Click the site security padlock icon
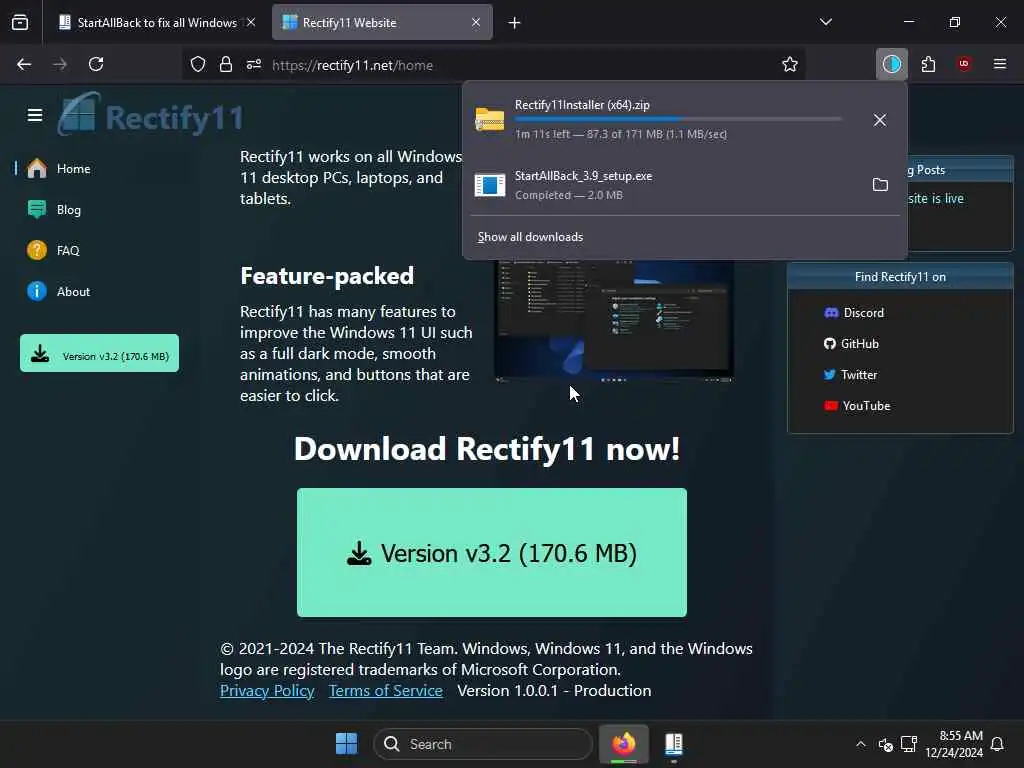Image resolution: width=1024 pixels, height=768 pixels. pyautogui.click(x=226, y=65)
